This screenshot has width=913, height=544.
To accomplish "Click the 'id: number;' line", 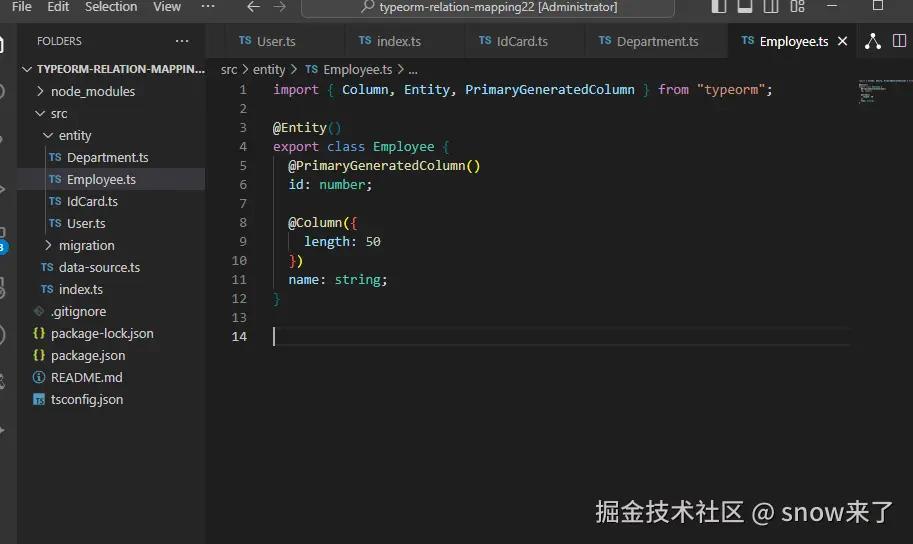I will pyautogui.click(x=330, y=185).
